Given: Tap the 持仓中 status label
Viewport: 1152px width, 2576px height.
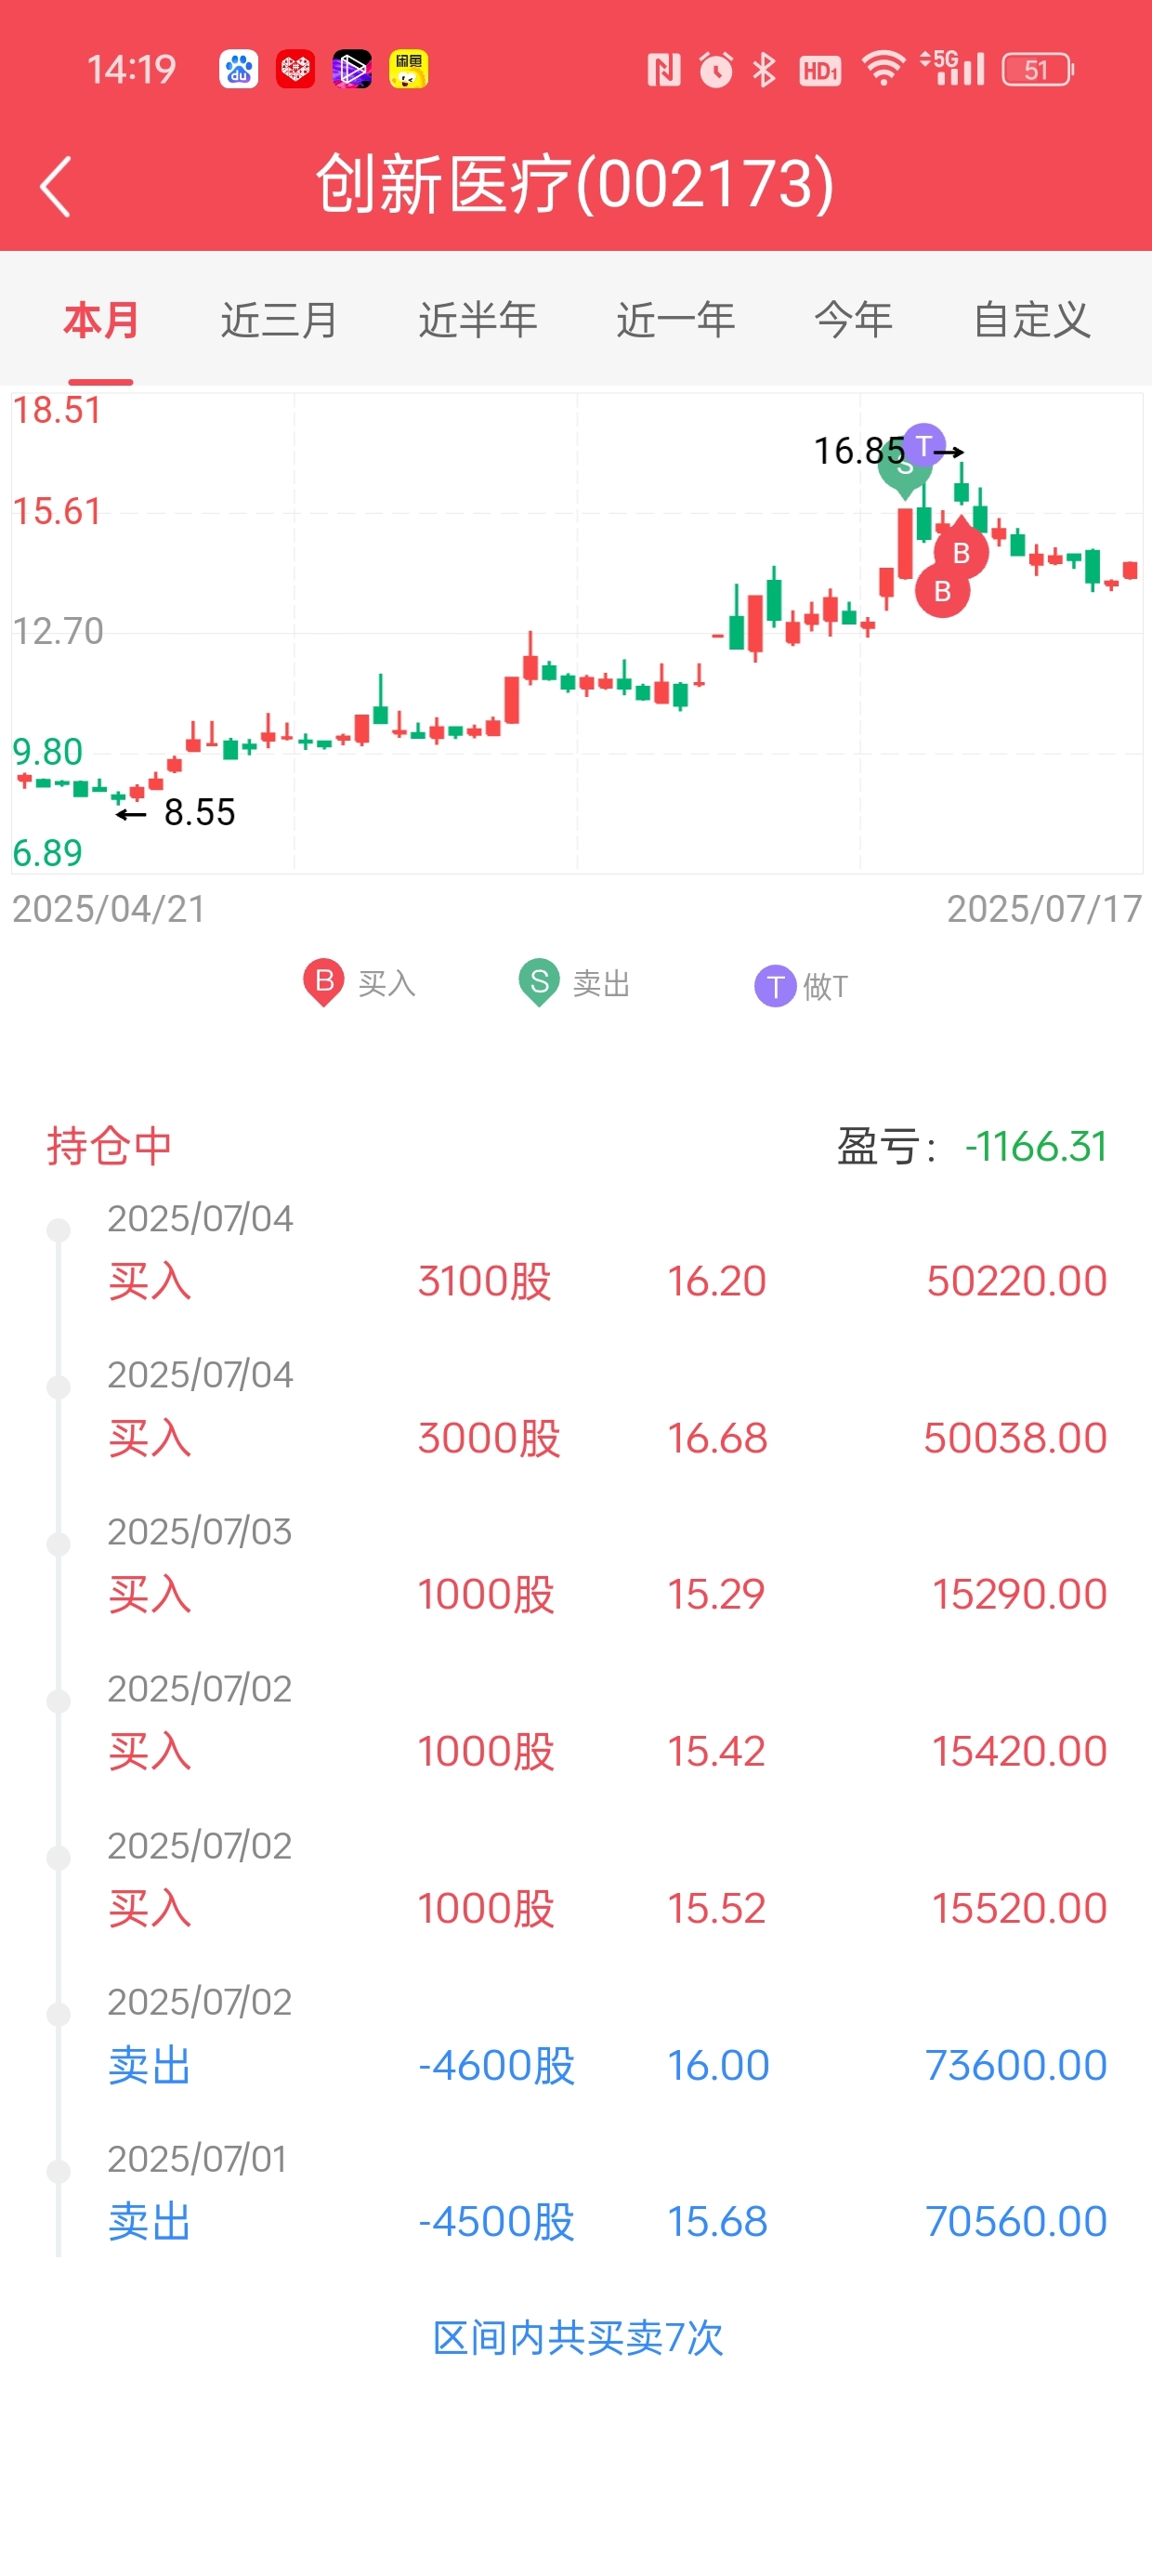Looking at the screenshot, I should pyautogui.click(x=109, y=1146).
